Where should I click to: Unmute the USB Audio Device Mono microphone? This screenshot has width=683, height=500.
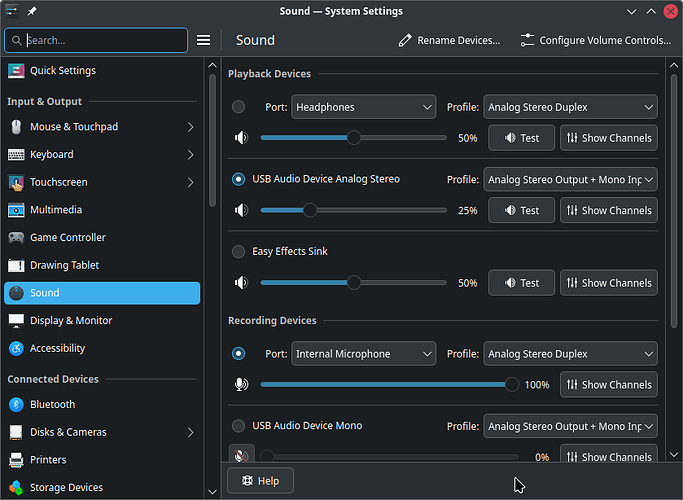[241, 456]
